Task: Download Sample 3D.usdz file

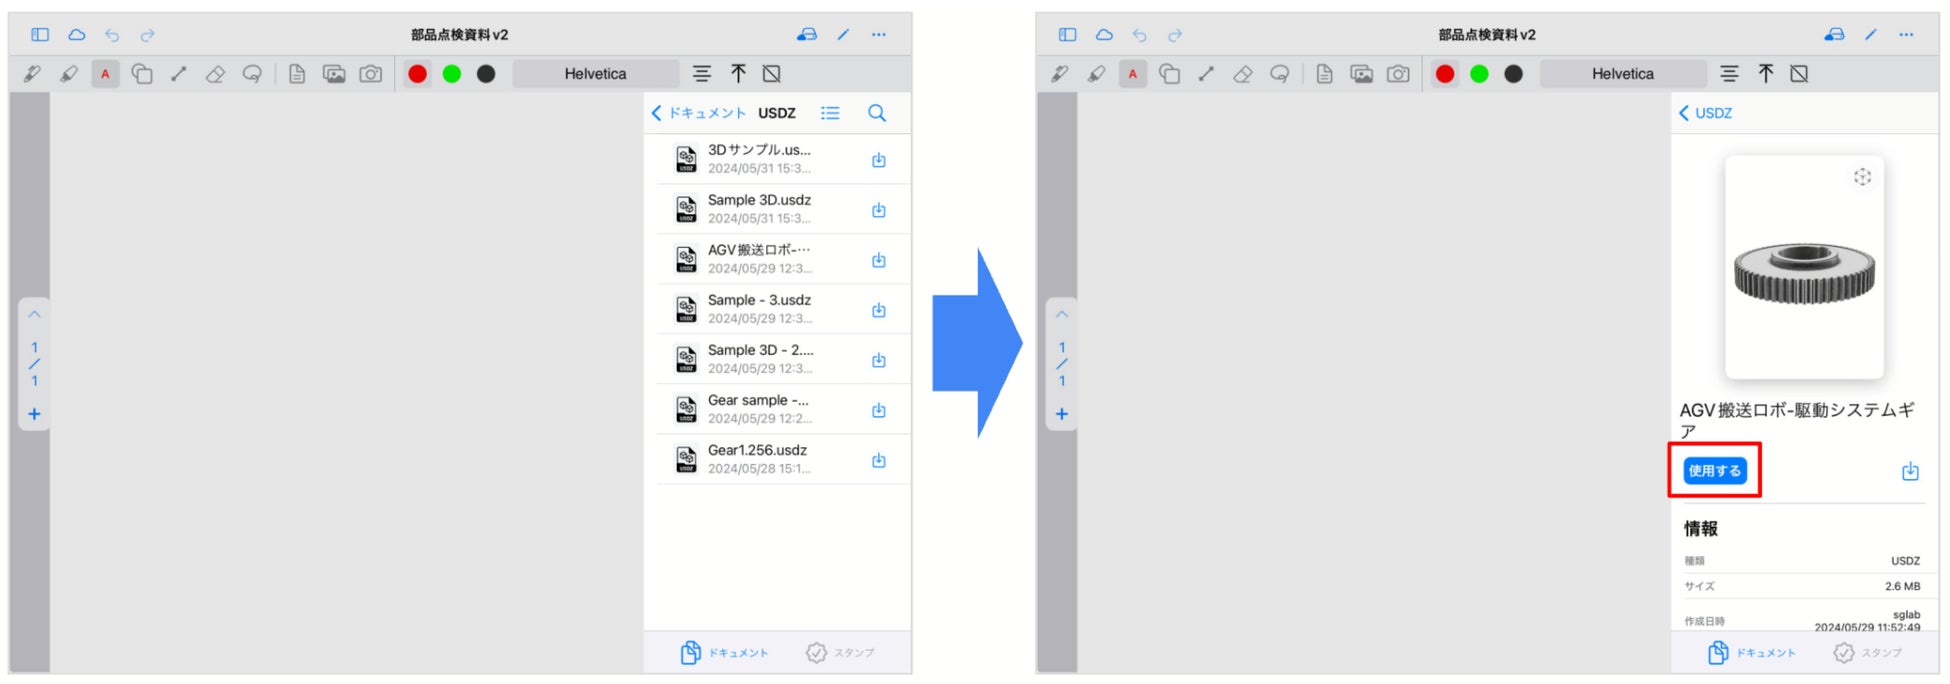Action: pos(879,210)
